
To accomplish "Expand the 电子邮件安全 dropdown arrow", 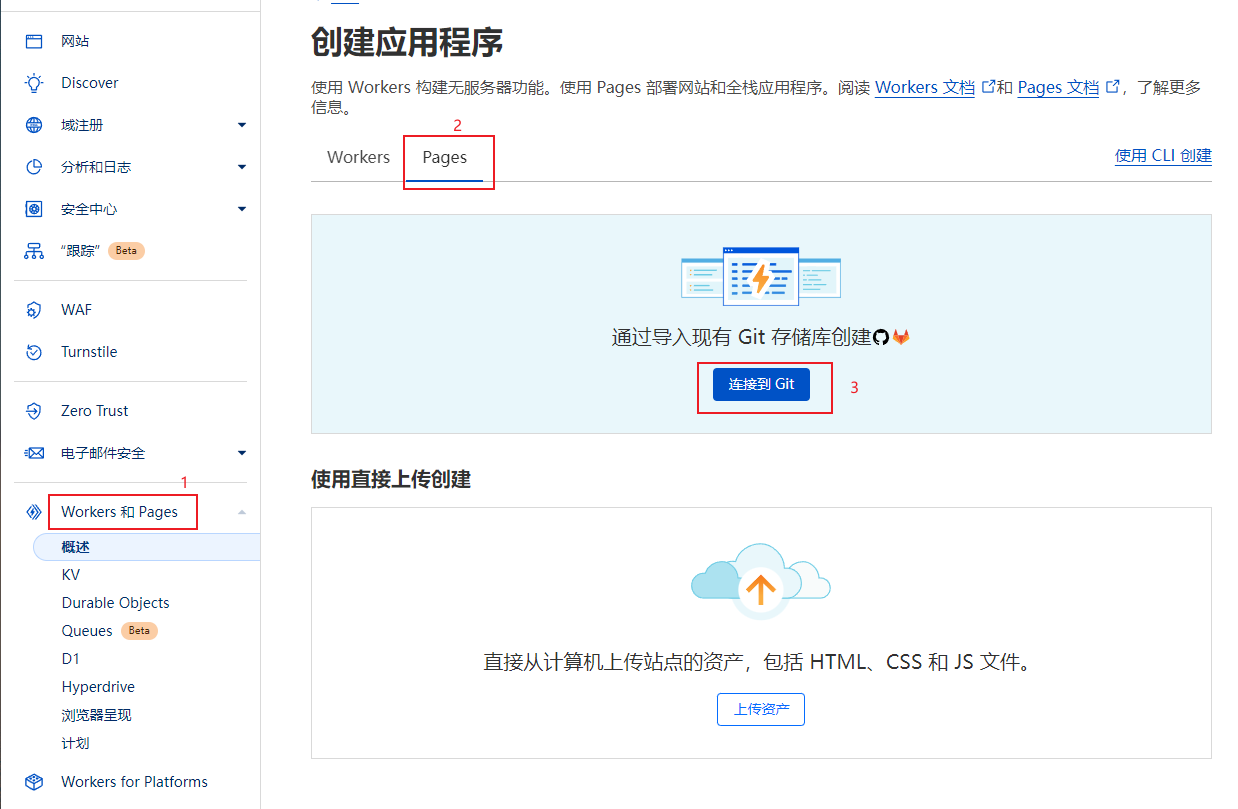I will pos(242,453).
